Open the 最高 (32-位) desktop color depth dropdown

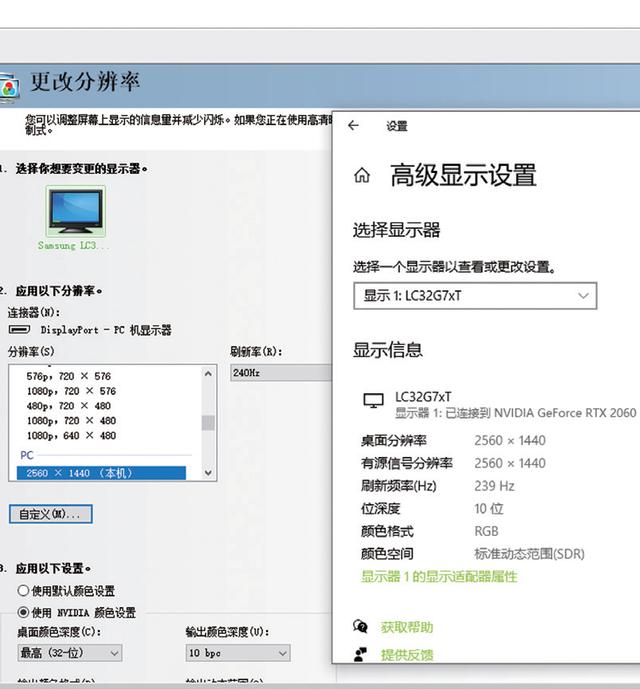(70, 653)
